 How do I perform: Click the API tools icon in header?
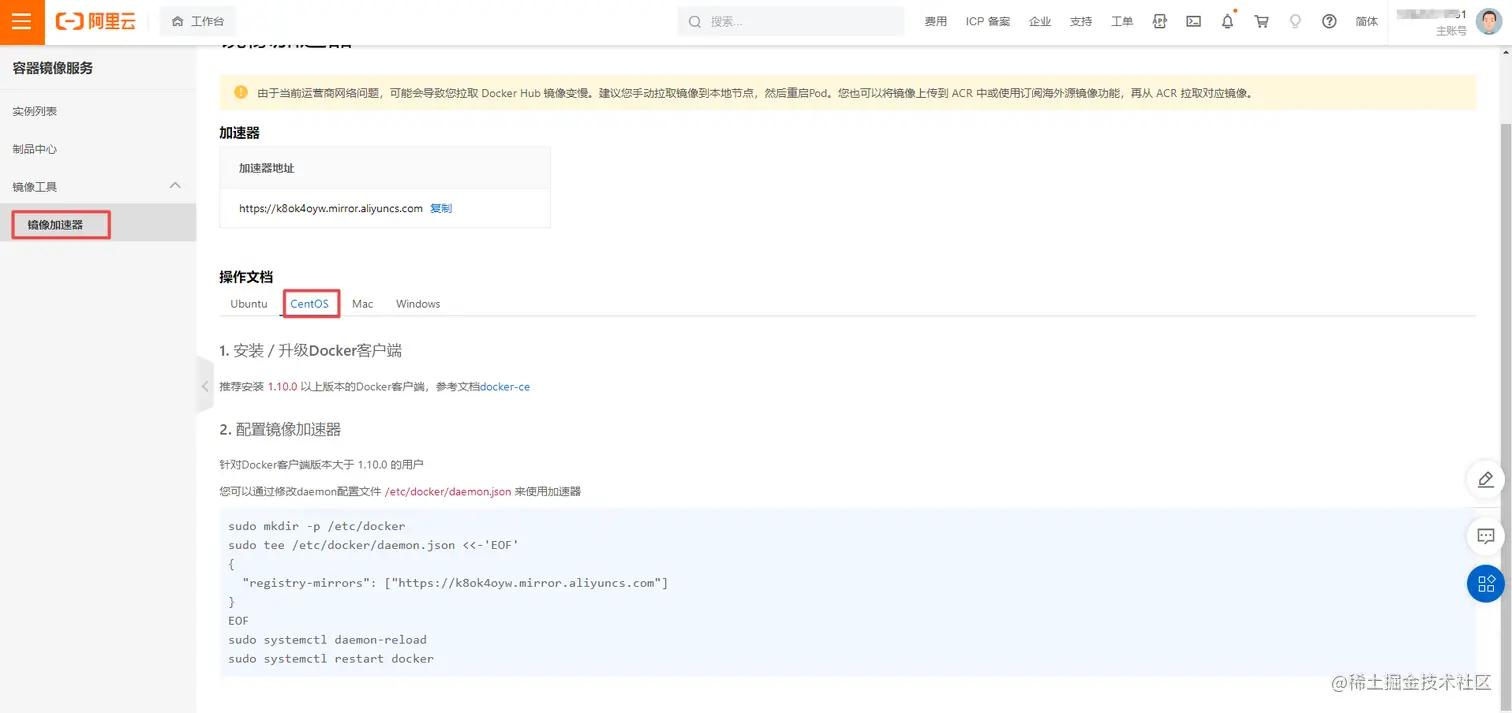1160,21
